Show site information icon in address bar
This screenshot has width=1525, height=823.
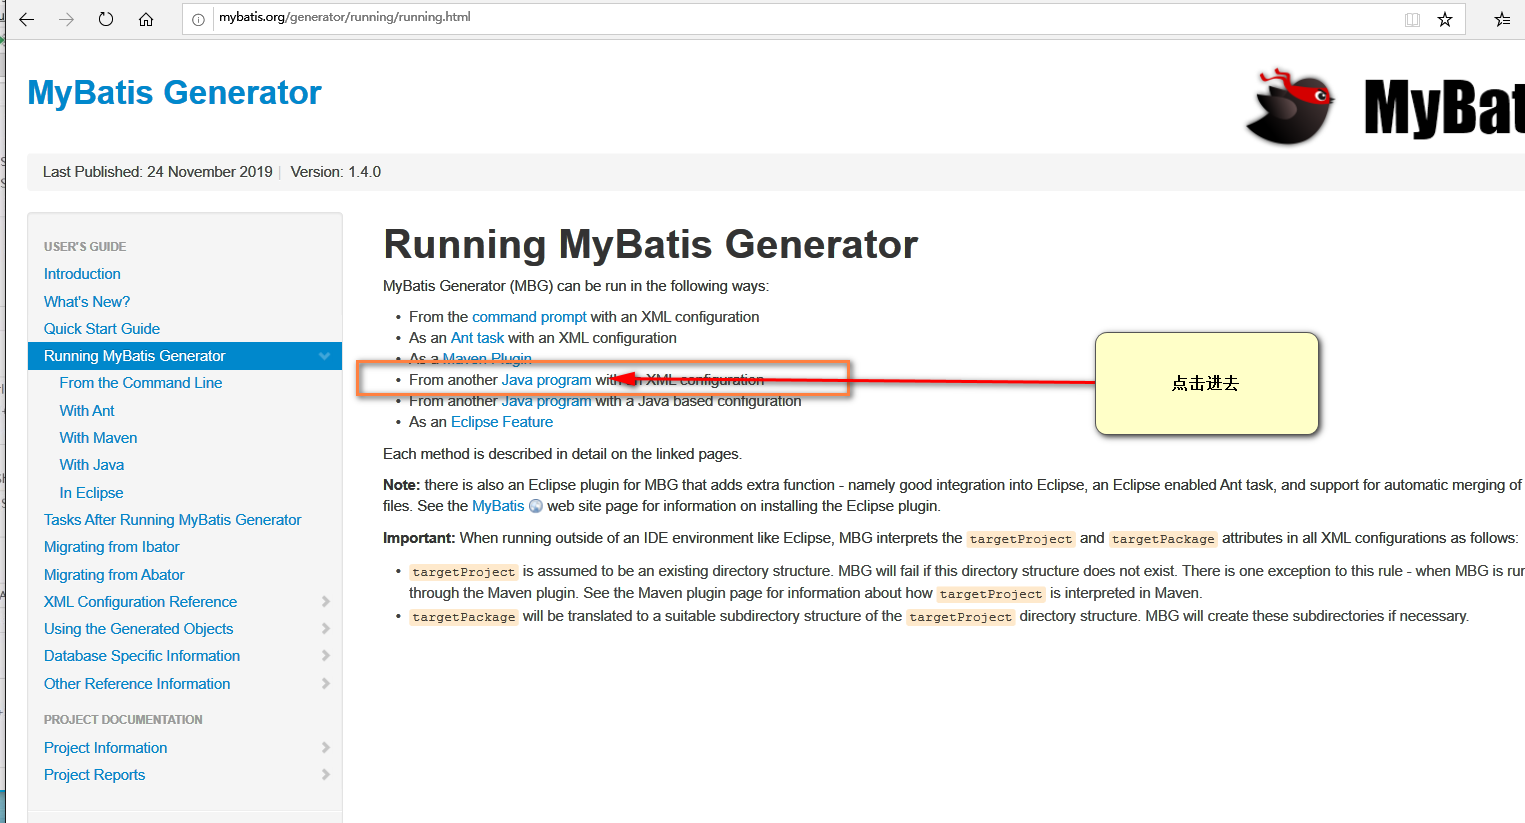pyautogui.click(x=198, y=19)
